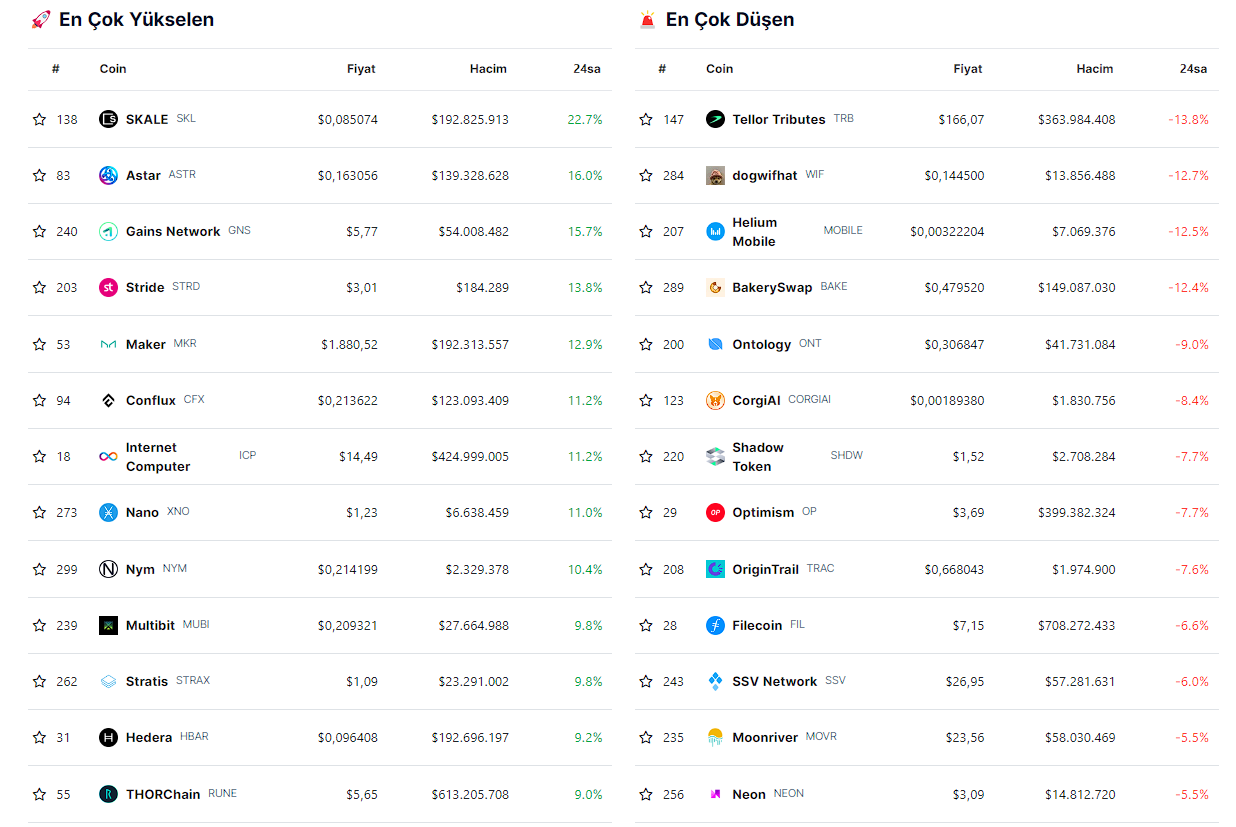Click the Astar coin logo icon

tap(108, 176)
